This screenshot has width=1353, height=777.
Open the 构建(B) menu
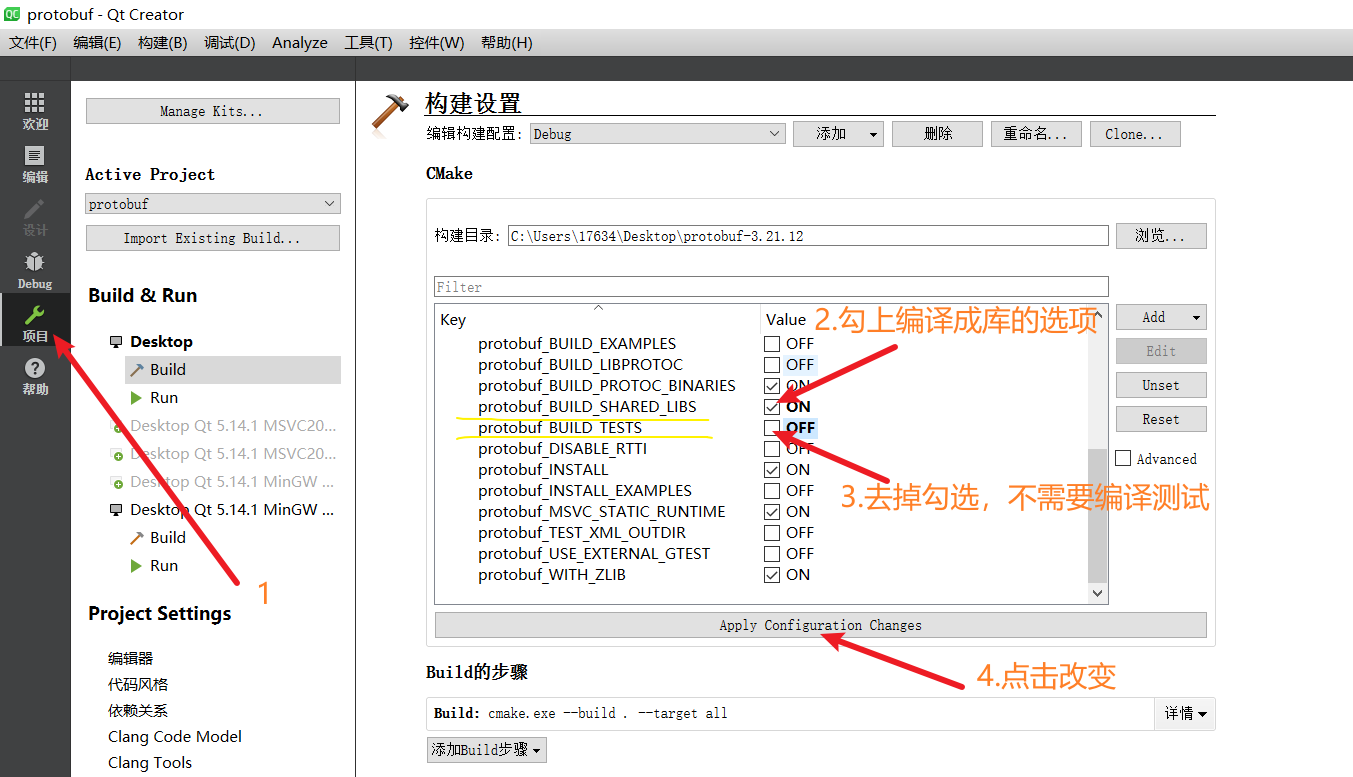point(162,43)
